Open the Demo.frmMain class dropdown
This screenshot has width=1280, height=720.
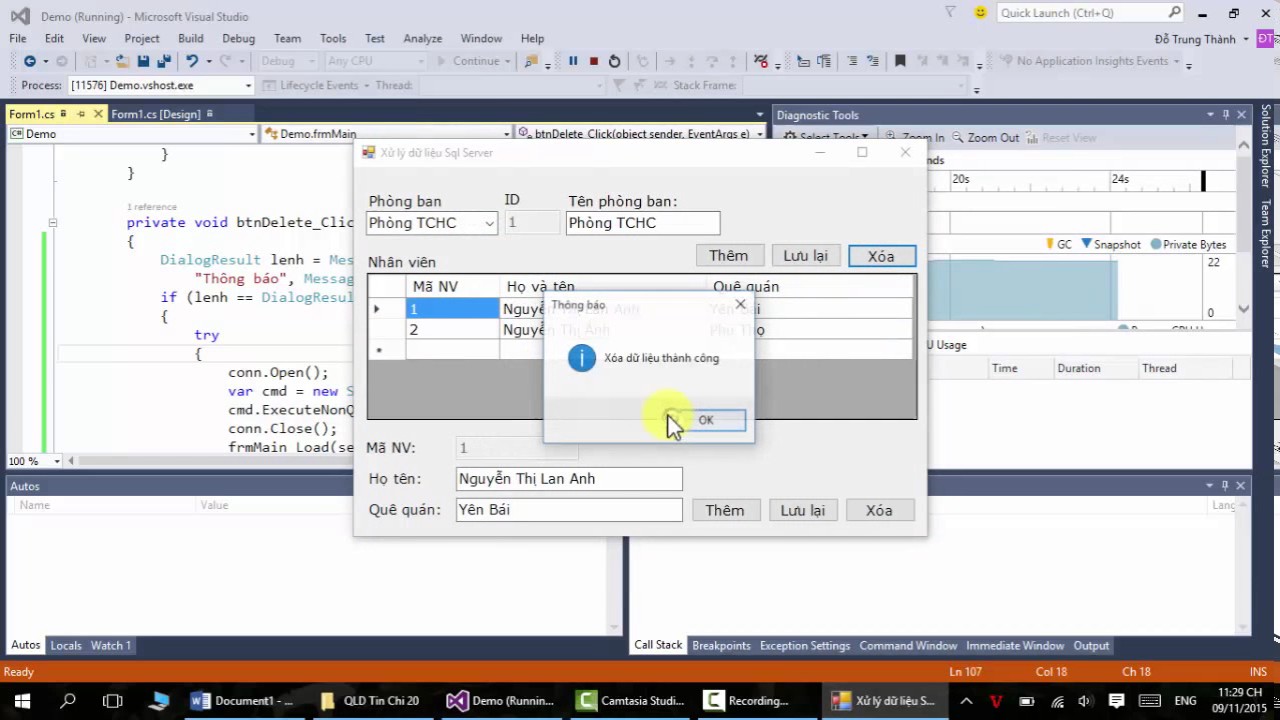(505, 134)
